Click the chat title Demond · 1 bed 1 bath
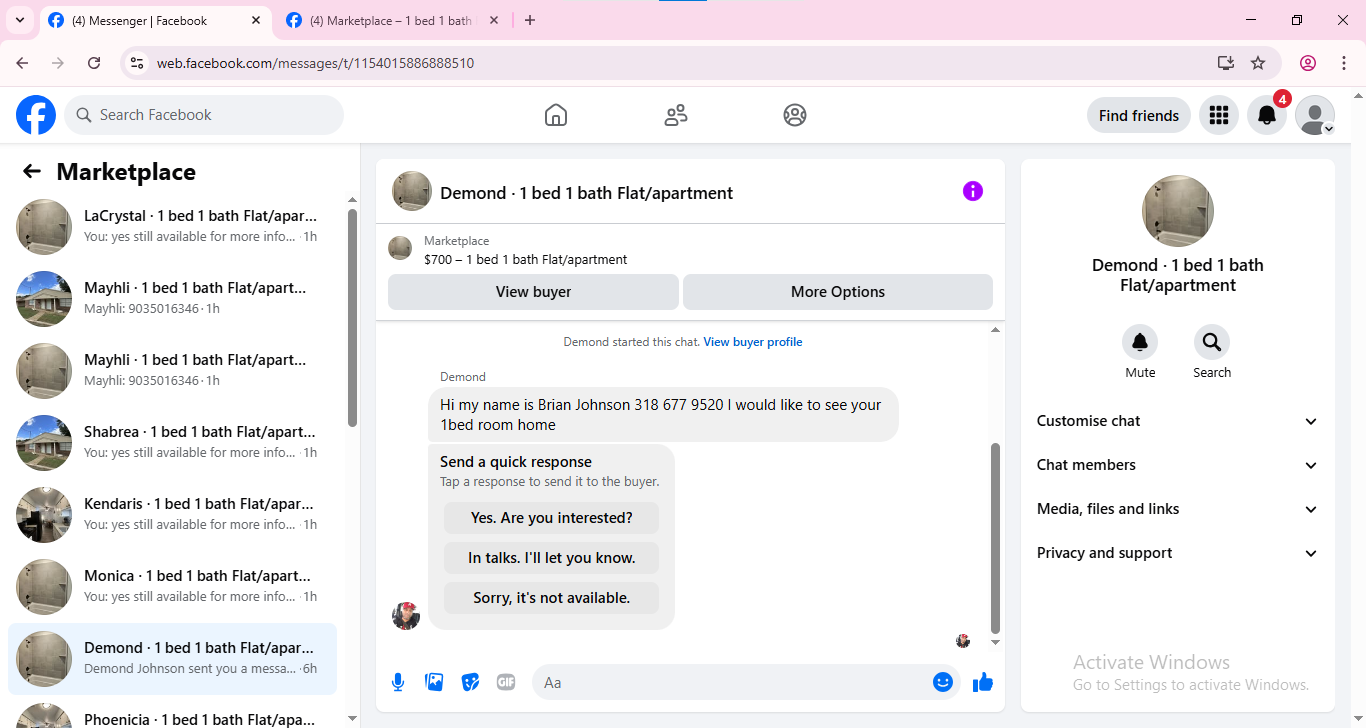 pyautogui.click(x=587, y=193)
